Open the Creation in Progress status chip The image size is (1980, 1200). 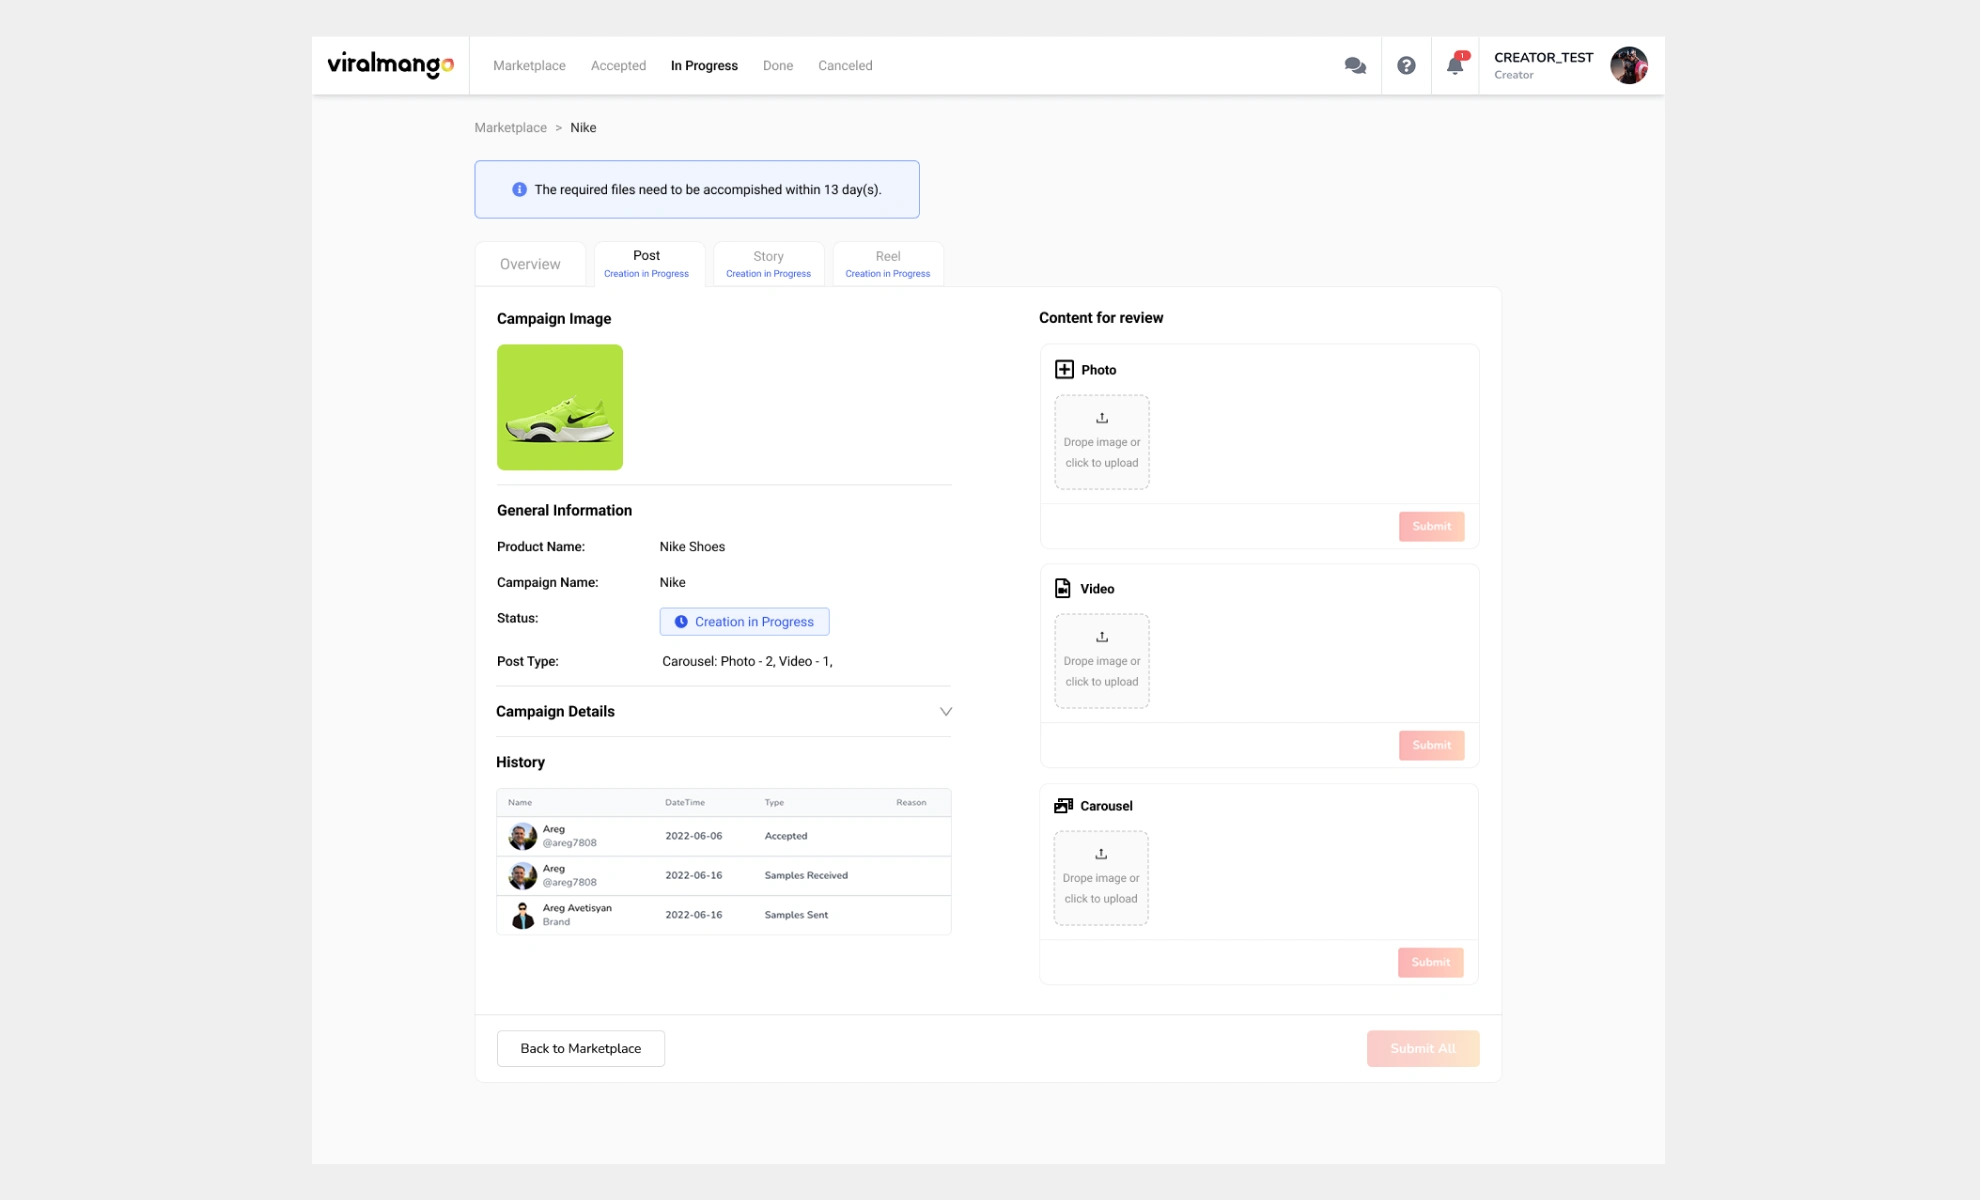[743, 621]
